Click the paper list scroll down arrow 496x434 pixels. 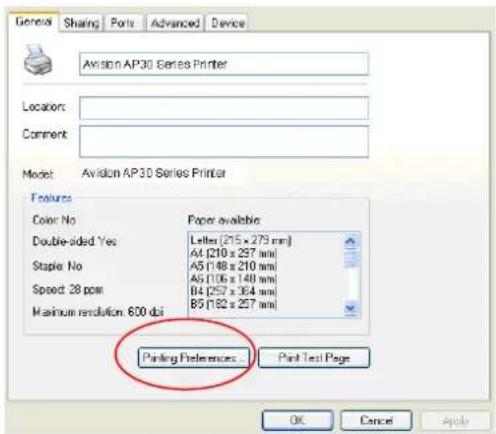pyautogui.click(x=351, y=308)
